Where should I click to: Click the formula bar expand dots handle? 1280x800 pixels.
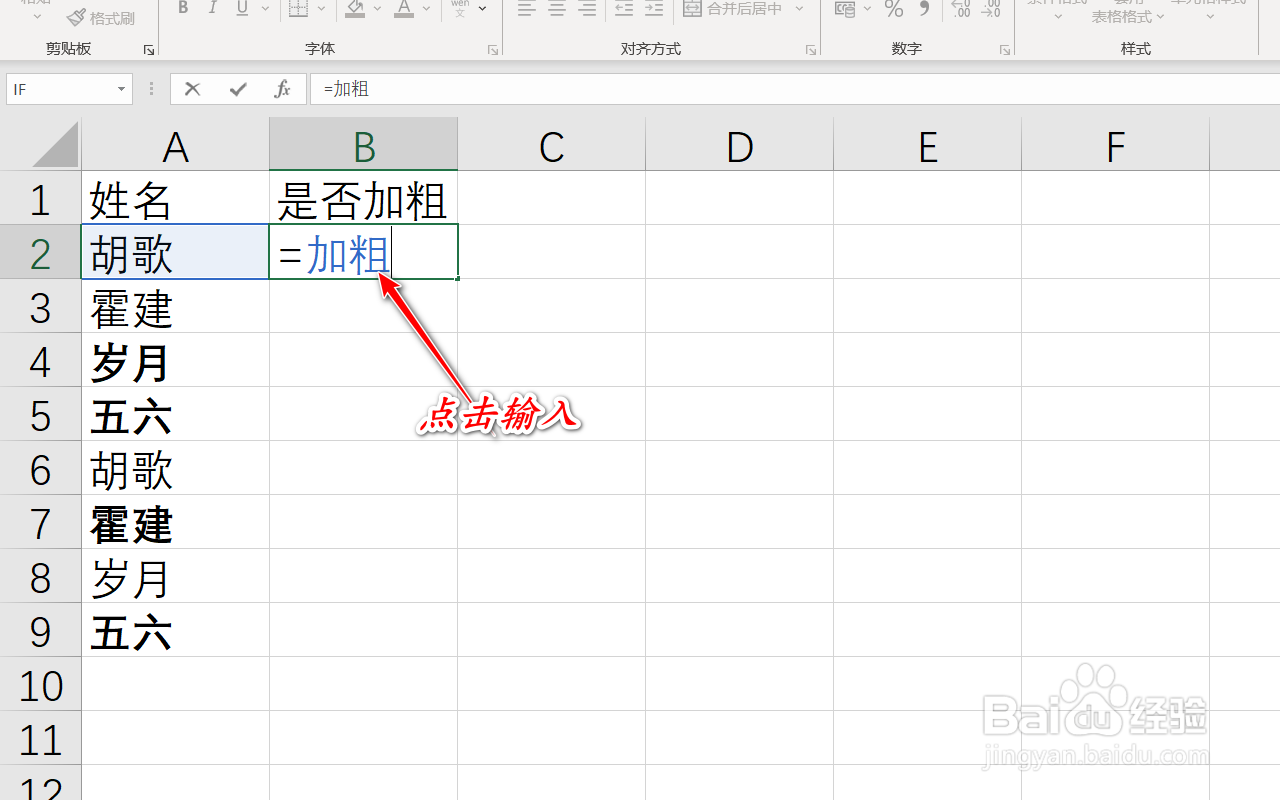[x=151, y=89]
